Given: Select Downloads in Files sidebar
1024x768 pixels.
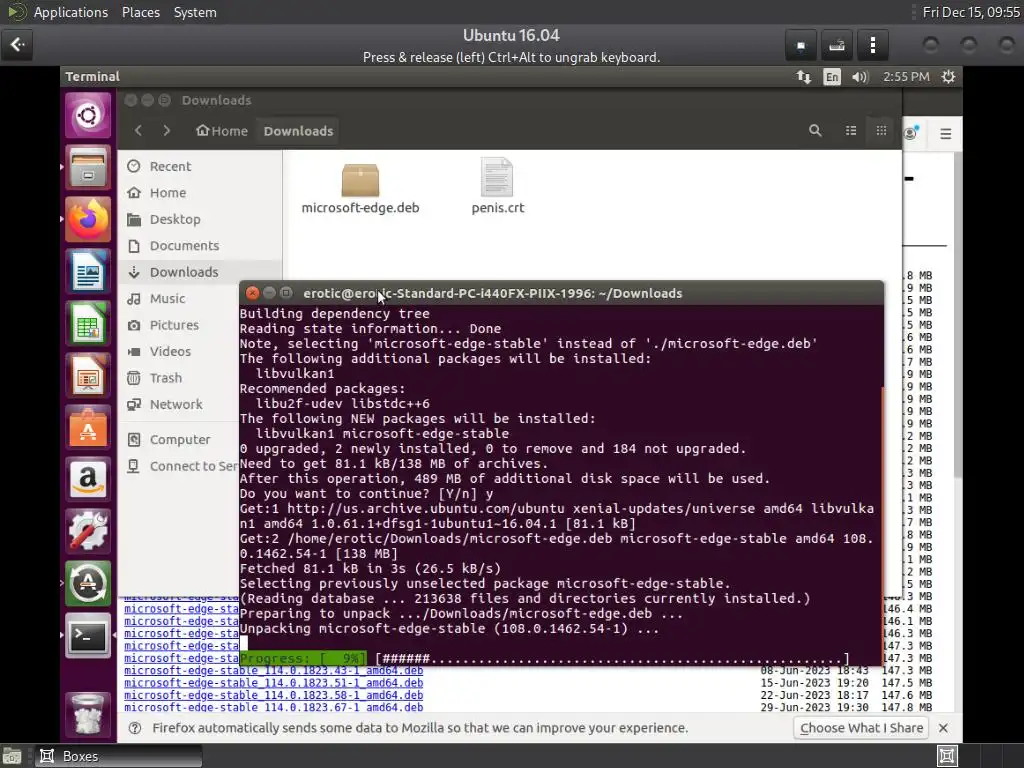Looking at the screenshot, I should 200,272.
